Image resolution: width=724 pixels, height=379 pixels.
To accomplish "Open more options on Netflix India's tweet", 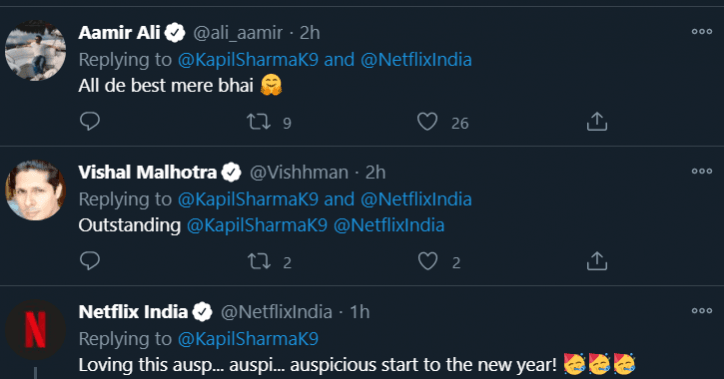I will pyautogui.click(x=701, y=311).
